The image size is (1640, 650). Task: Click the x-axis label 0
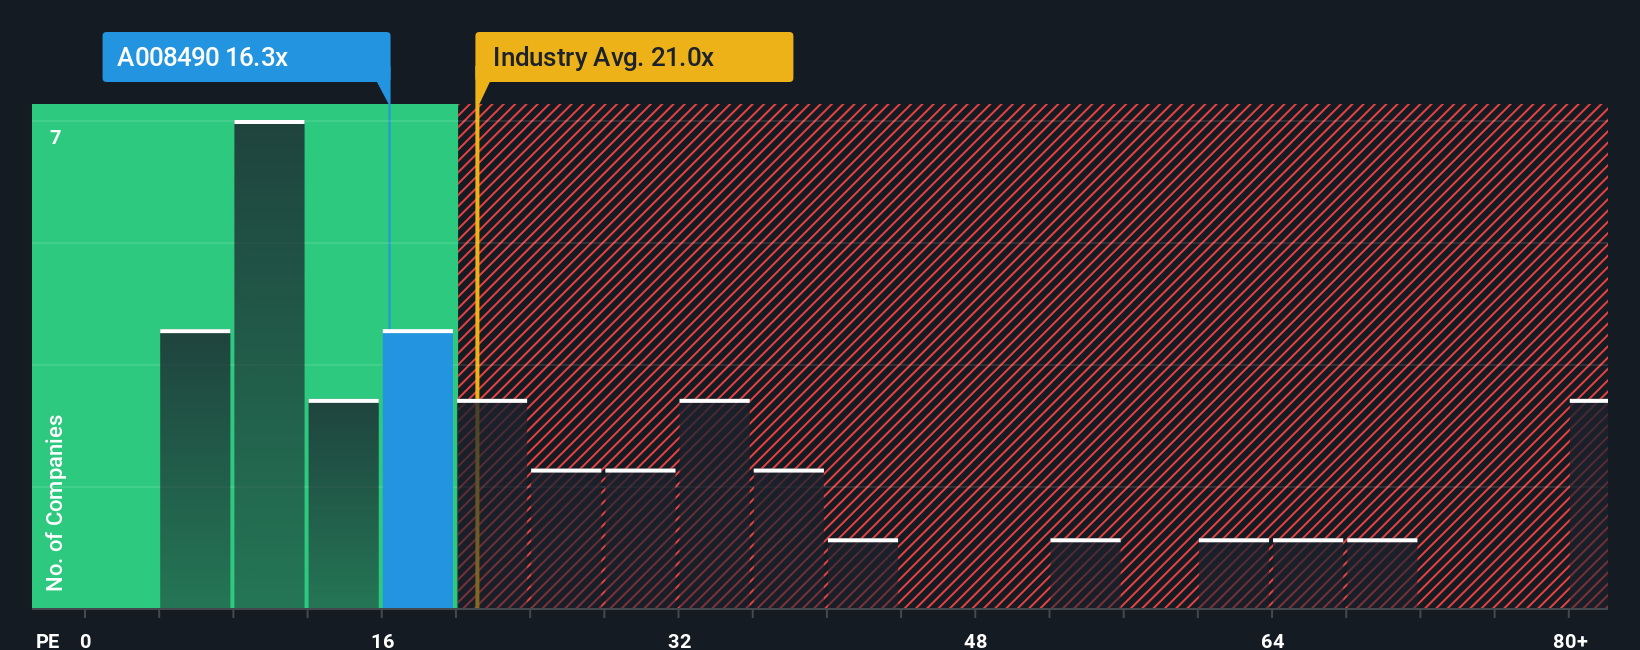click(86, 641)
